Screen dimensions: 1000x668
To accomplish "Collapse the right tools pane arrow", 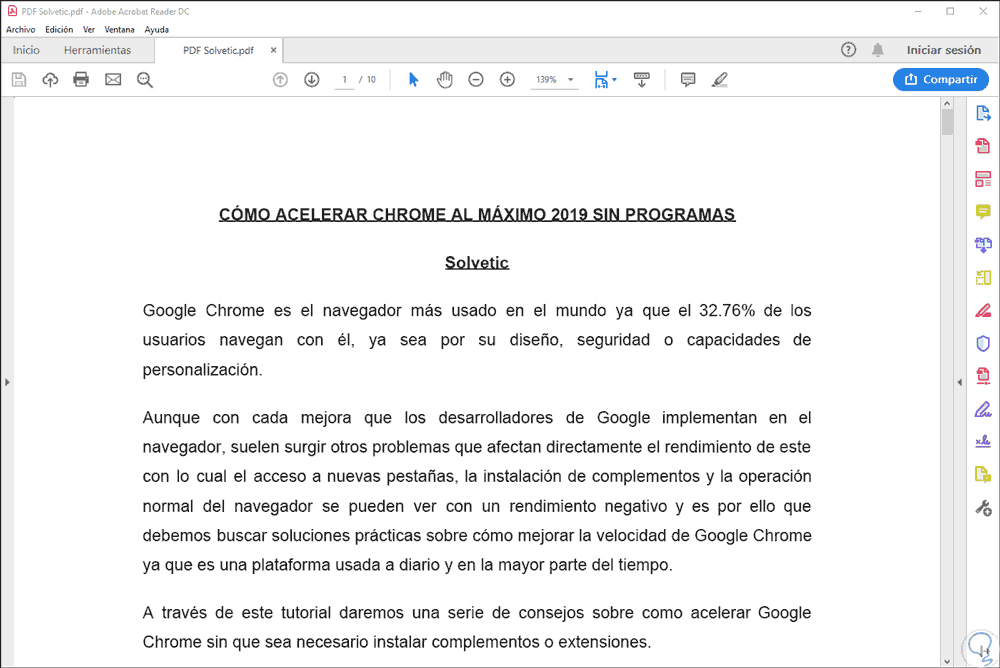I will (x=960, y=382).
